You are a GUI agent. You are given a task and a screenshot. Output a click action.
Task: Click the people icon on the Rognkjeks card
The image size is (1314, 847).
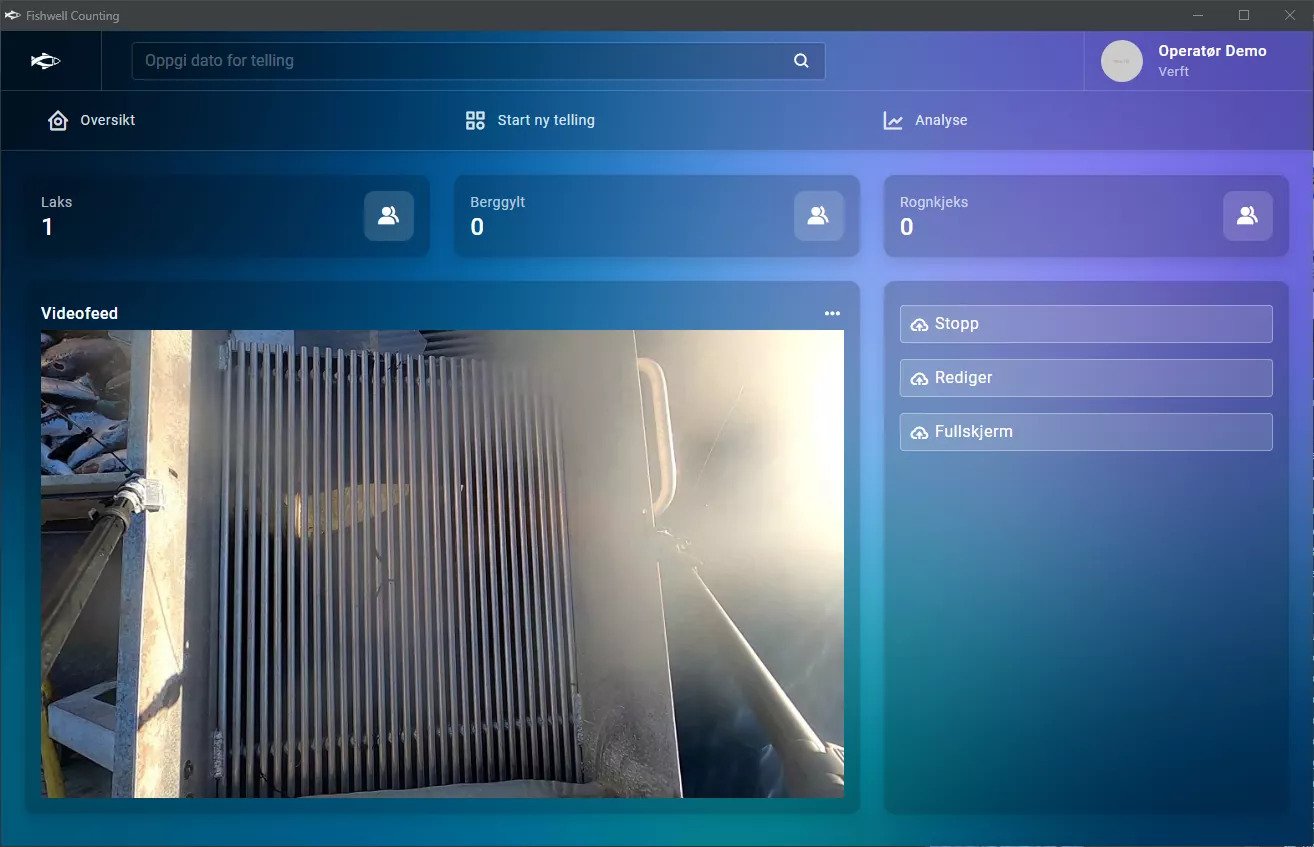click(x=1247, y=215)
